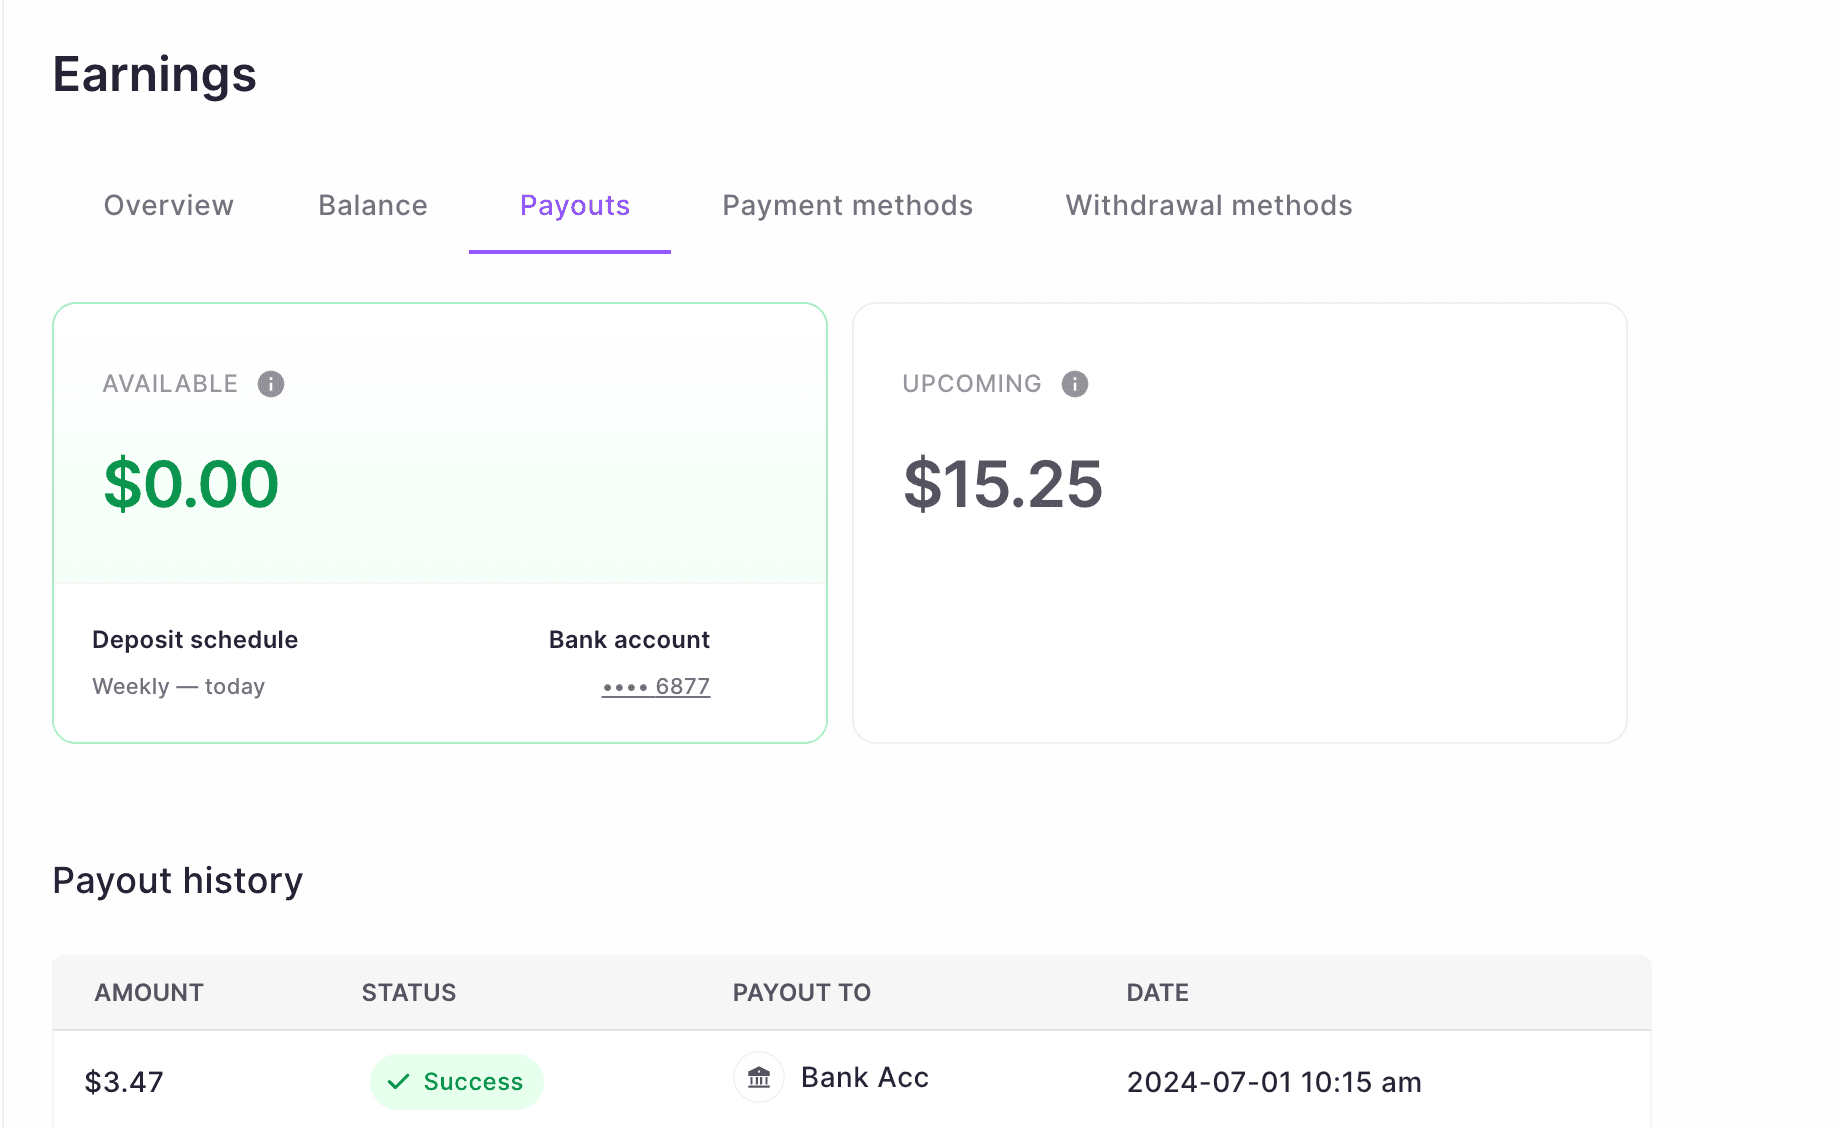Viewport: 1840px width, 1128px height.
Task: Click the info icon beside Available
Action: pos(271,384)
